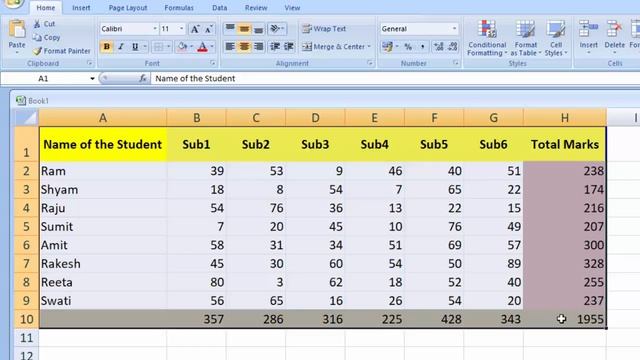
Task: Click Decrease Decimal
Action: (453, 47)
